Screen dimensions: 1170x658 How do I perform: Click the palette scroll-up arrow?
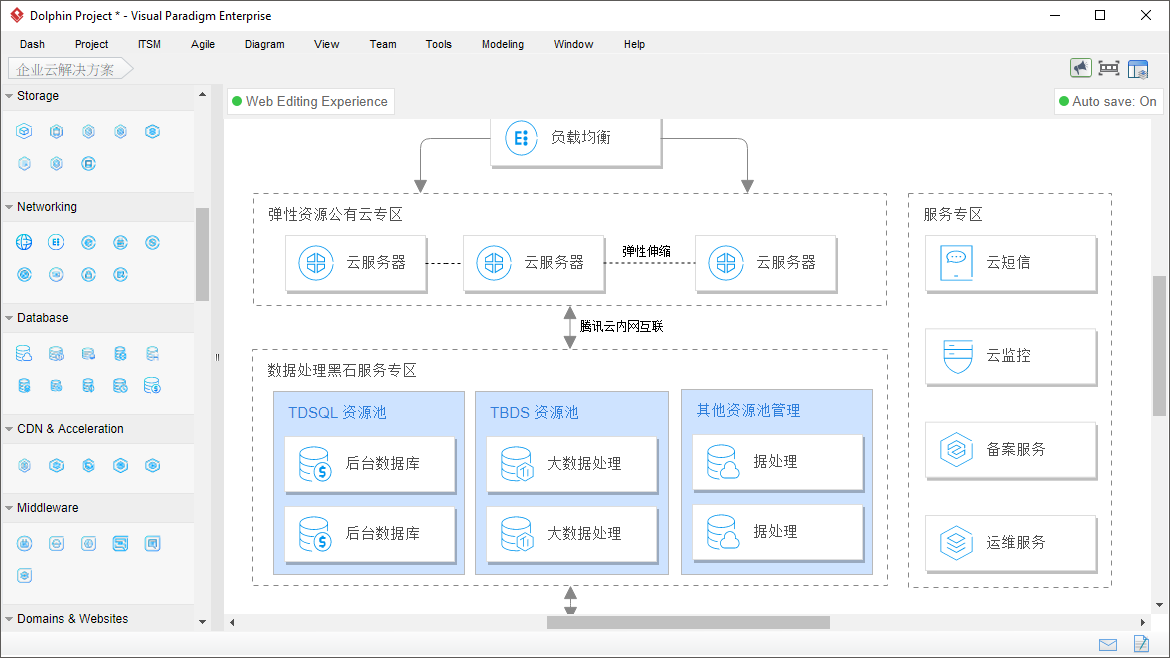(x=202, y=95)
